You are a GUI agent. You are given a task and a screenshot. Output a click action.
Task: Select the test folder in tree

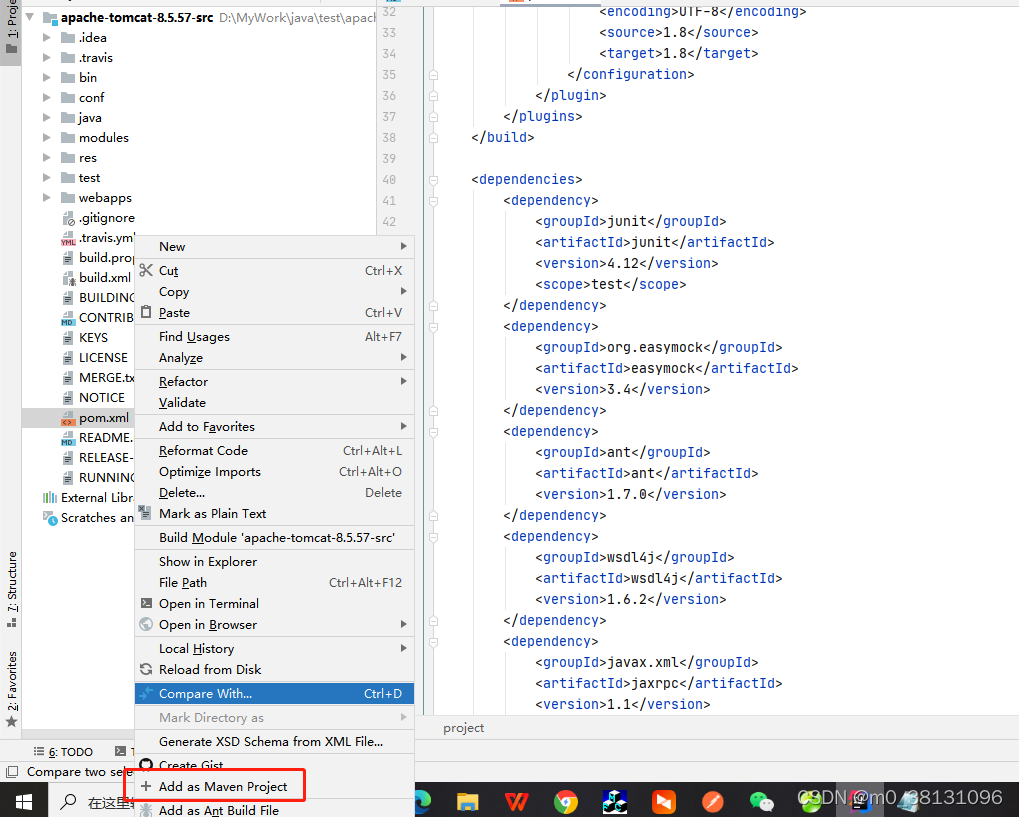[x=89, y=177]
